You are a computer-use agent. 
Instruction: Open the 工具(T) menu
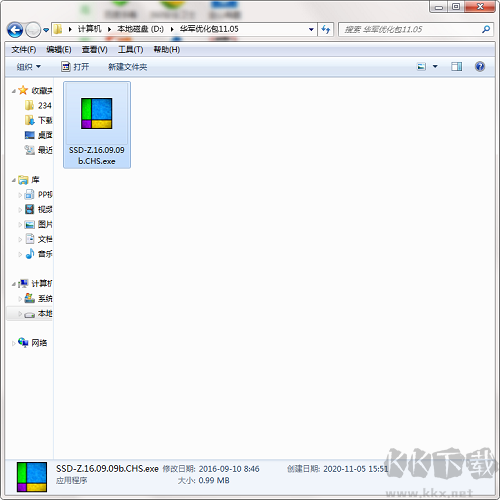pos(130,50)
